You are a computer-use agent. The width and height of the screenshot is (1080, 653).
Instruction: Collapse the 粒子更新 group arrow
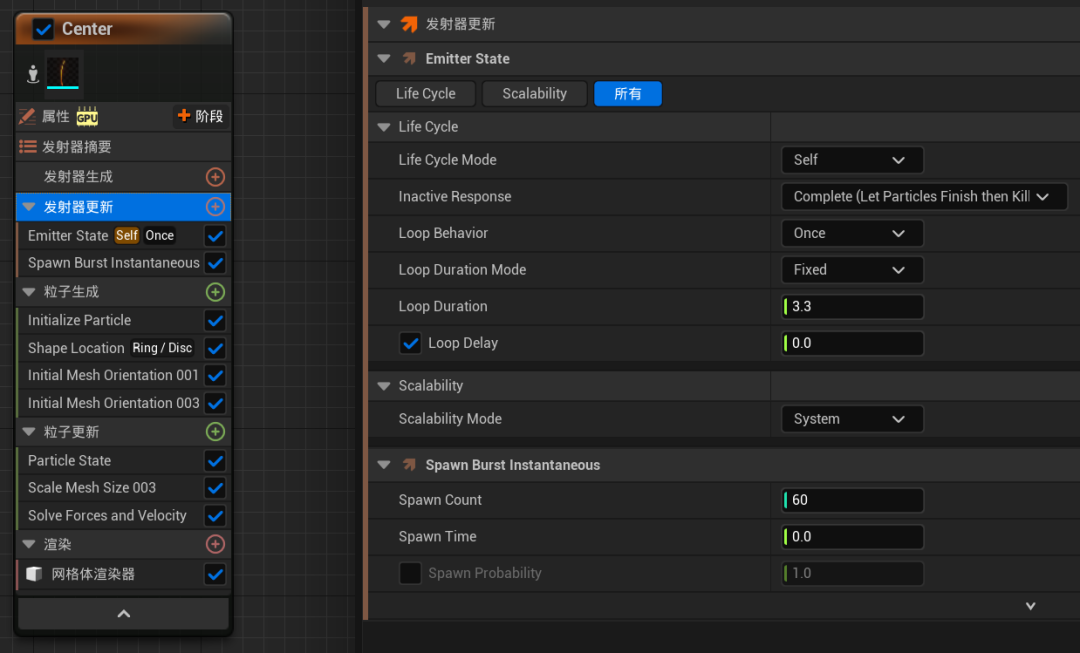(x=29, y=432)
